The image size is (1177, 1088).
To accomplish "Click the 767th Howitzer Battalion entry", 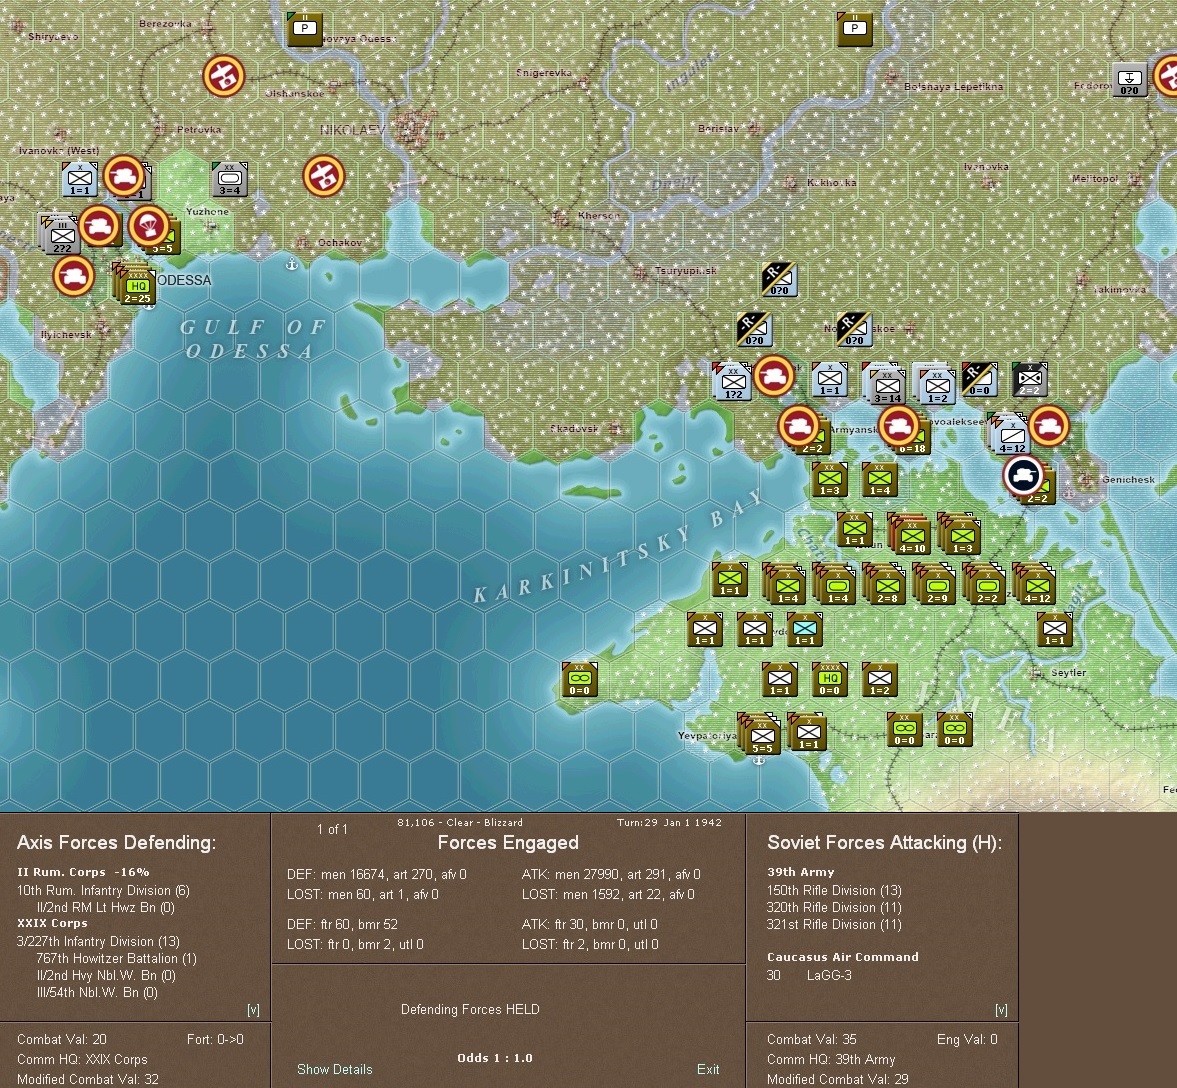I will (x=116, y=959).
